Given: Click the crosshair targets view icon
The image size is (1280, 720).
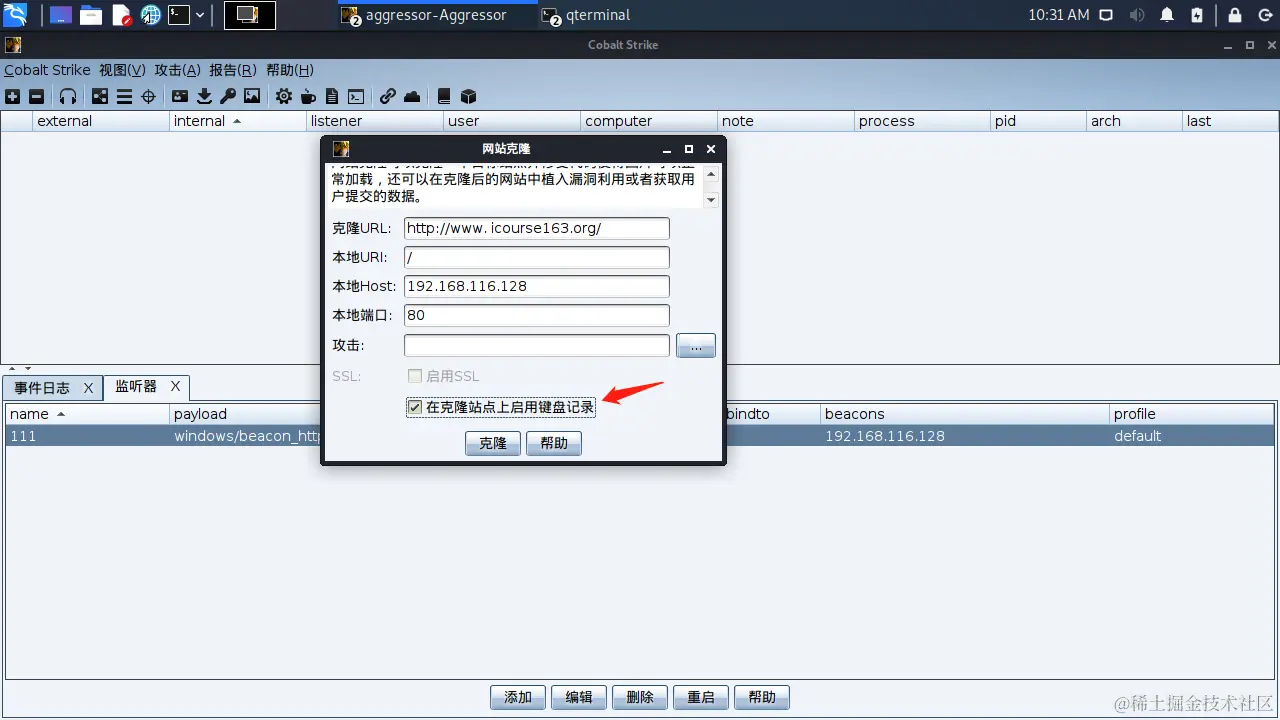Looking at the screenshot, I should [x=148, y=97].
